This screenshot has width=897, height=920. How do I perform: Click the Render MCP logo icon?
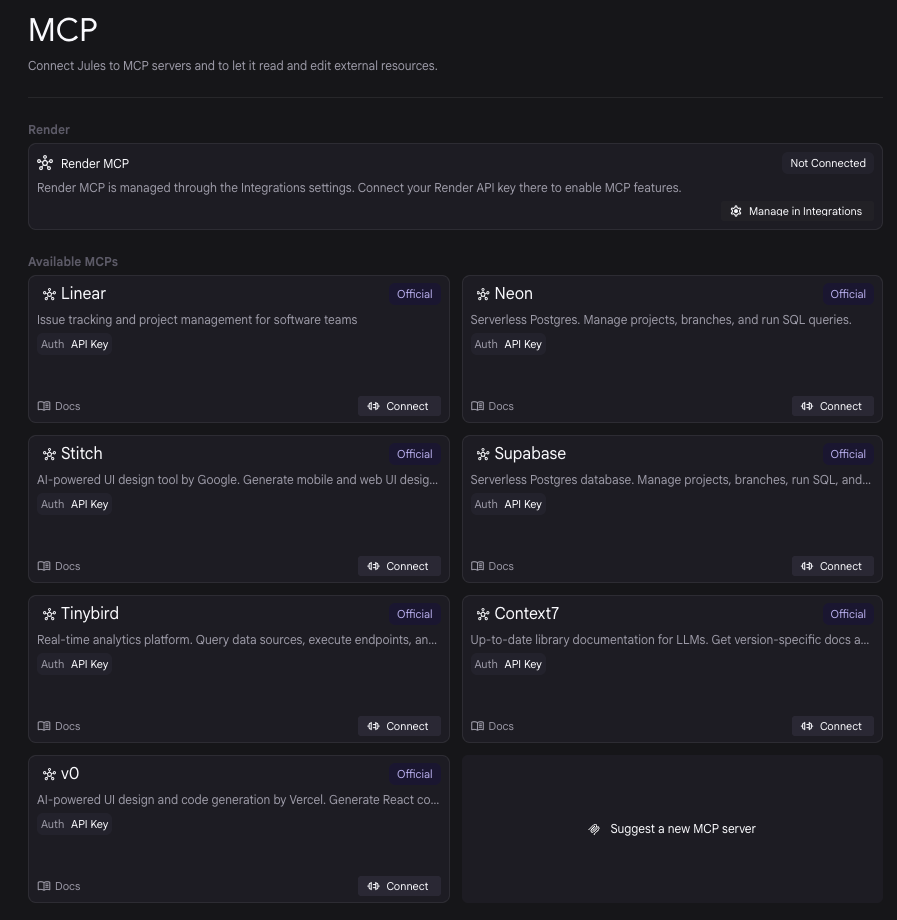tap(45, 163)
